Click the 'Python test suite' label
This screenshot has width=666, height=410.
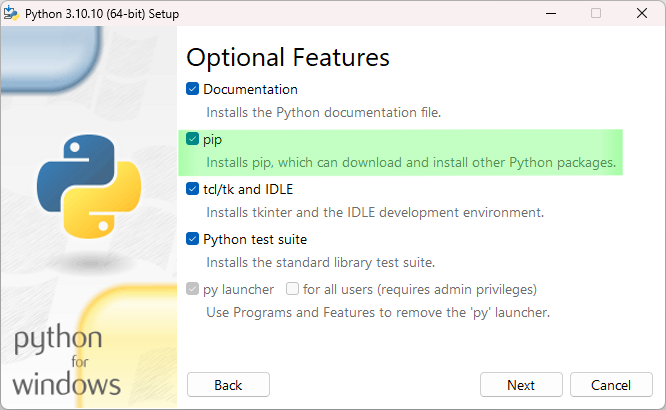click(x=255, y=239)
